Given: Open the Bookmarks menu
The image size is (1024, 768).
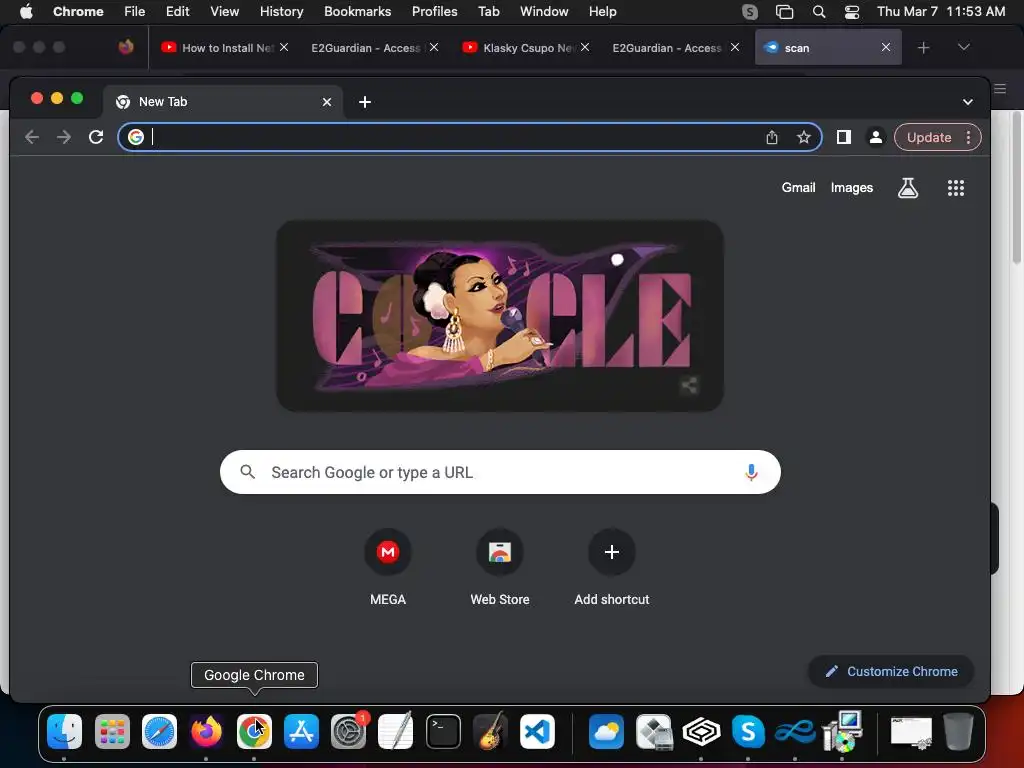Looking at the screenshot, I should (x=357, y=12).
